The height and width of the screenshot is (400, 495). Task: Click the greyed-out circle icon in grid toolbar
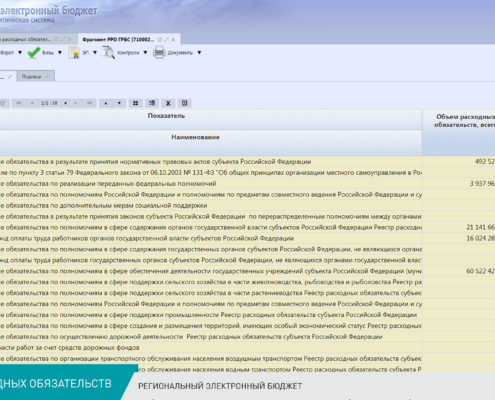tap(2, 103)
